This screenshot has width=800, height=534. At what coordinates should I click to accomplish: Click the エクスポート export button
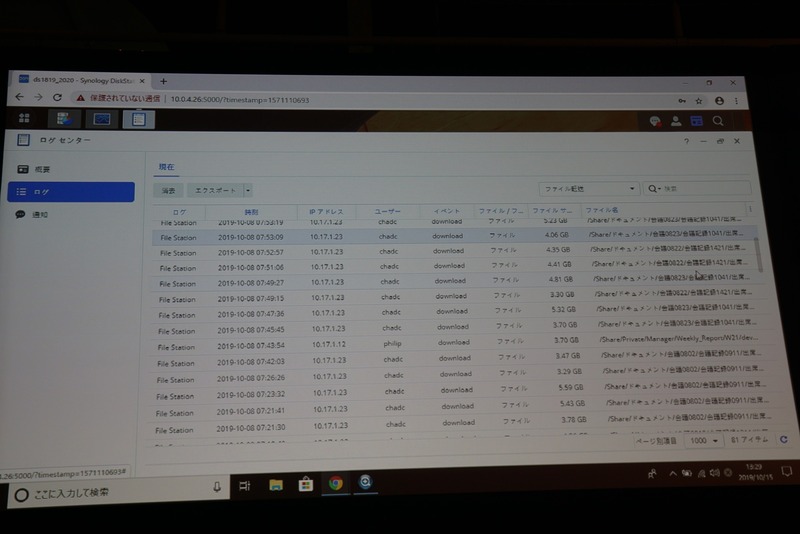tap(215, 190)
